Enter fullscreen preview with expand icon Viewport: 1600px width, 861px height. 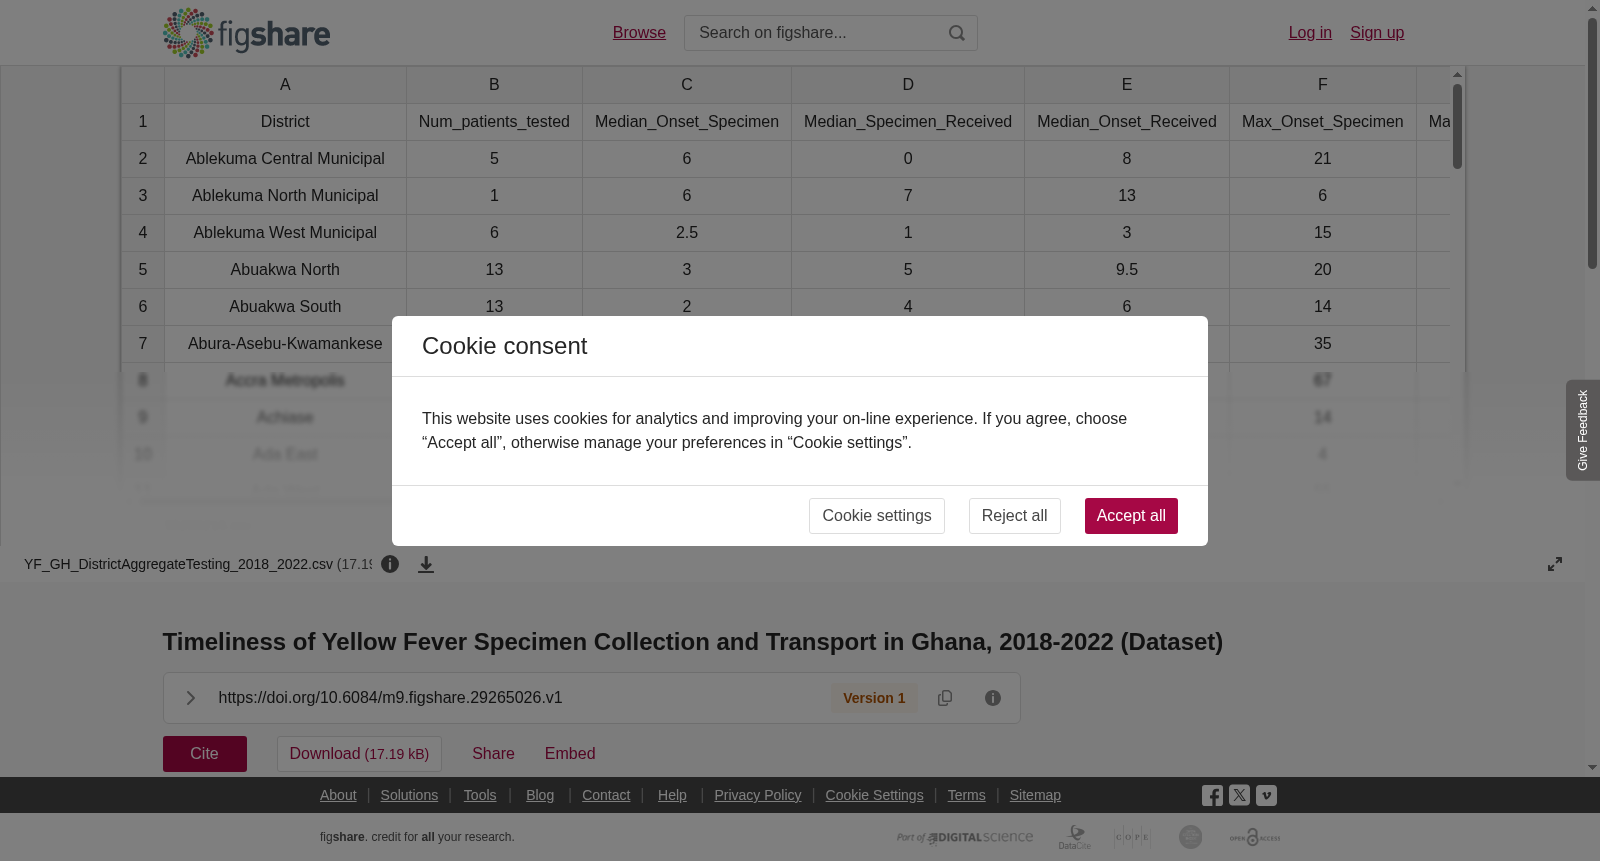pos(1555,564)
